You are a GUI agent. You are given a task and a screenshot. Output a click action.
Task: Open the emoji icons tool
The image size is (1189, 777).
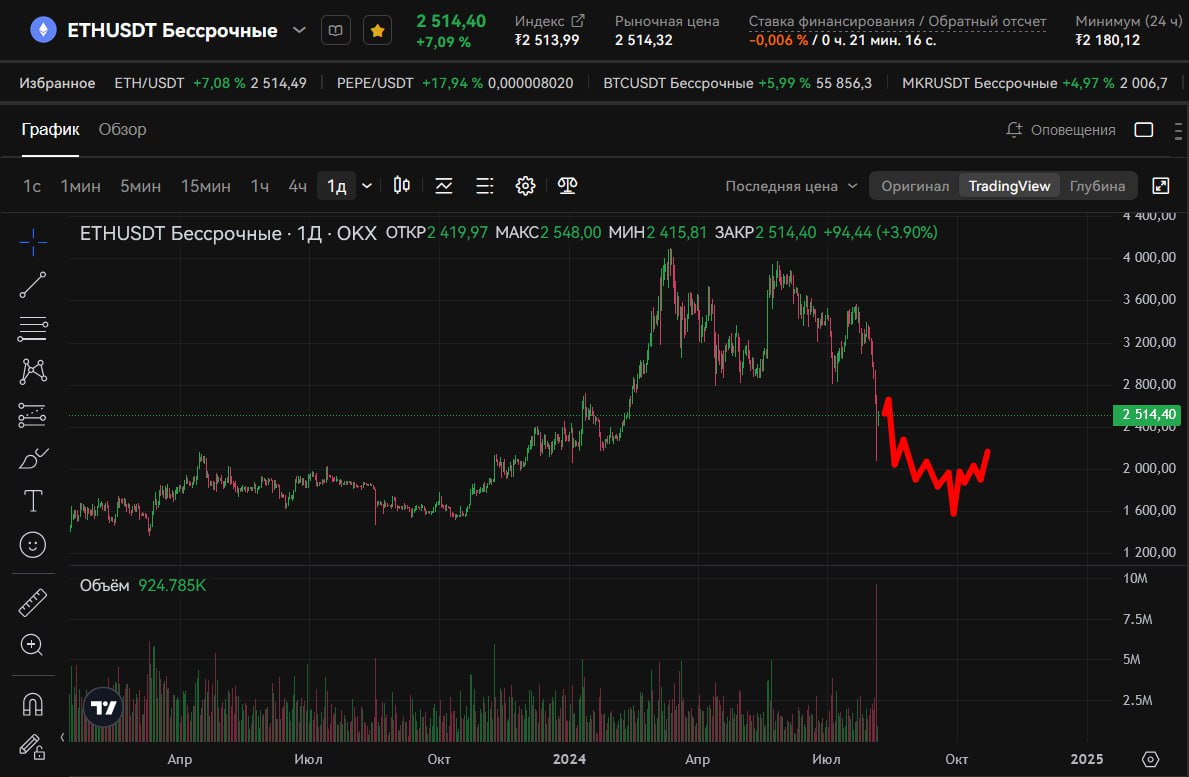pos(33,545)
